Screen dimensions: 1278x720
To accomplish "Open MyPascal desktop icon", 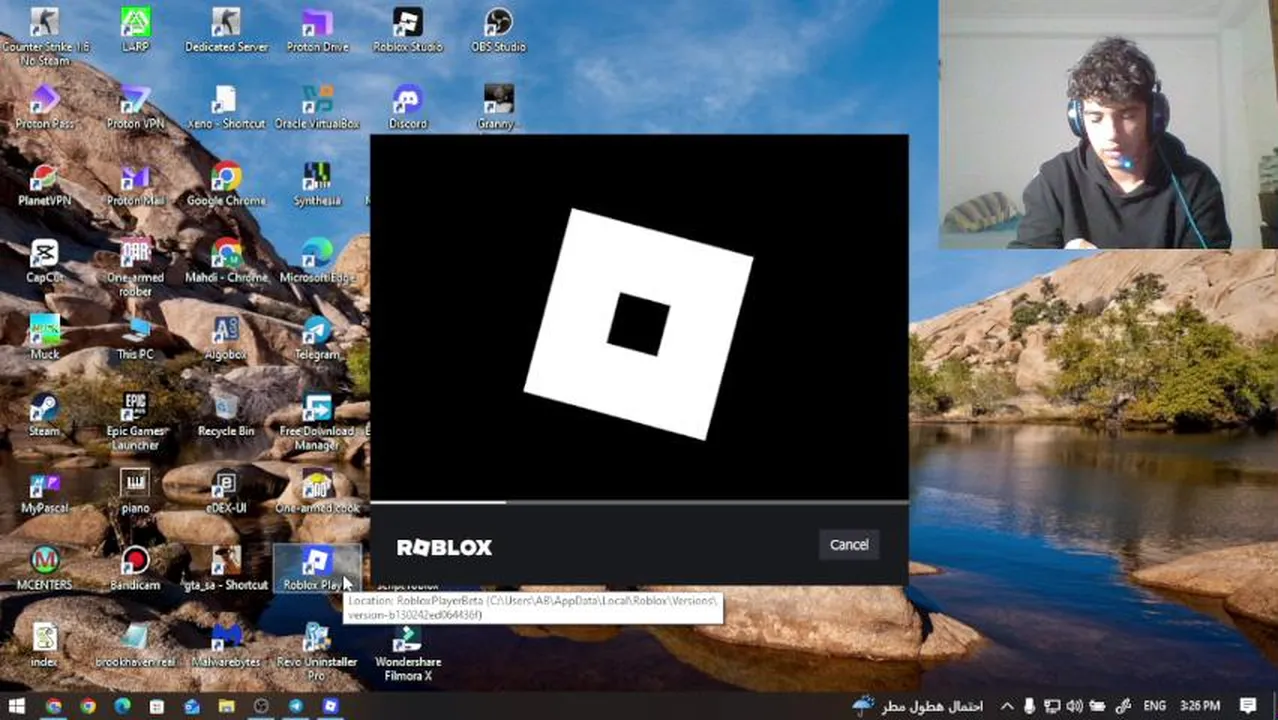I will pos(45,491).
